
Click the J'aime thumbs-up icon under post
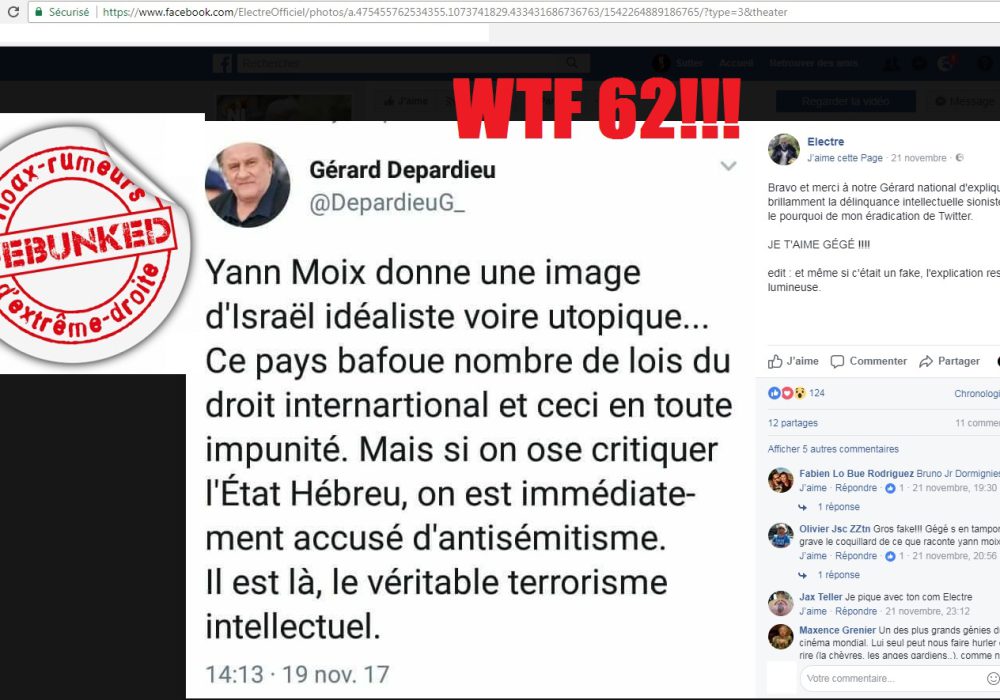pyautogui.click(x=775, y=361)
